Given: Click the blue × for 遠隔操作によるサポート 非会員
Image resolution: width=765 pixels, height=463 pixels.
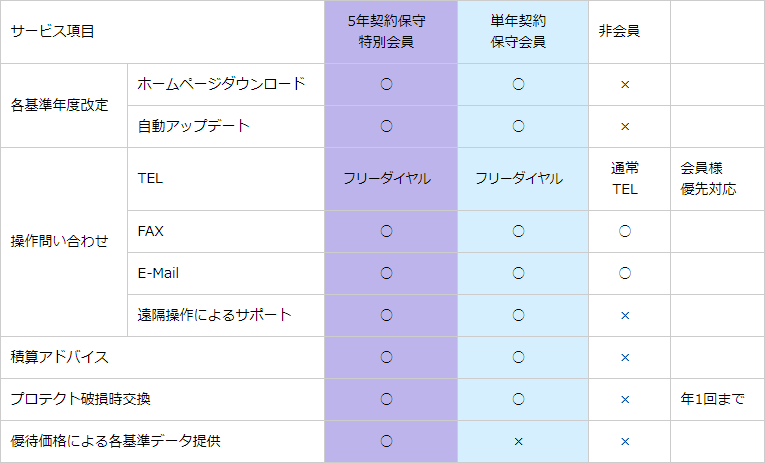Looking at the screenshot, I should coord(625,315).
